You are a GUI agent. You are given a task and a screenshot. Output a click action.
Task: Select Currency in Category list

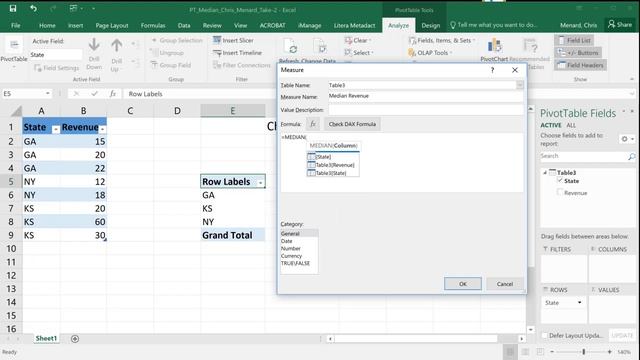[291, 256]
